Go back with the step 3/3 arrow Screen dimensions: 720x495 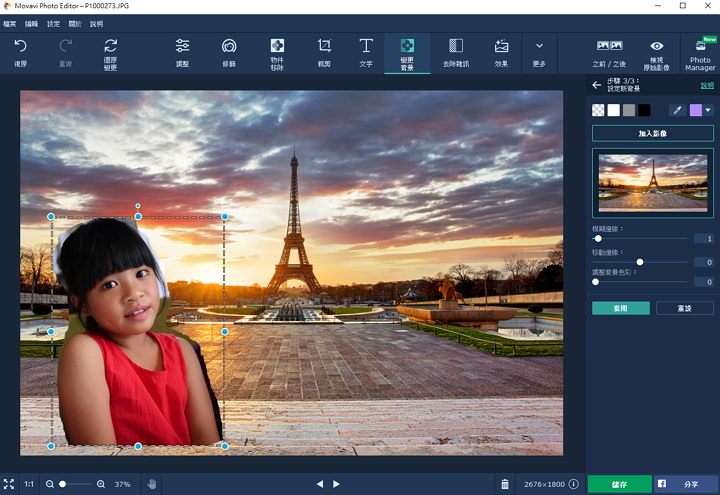[596, 85]
